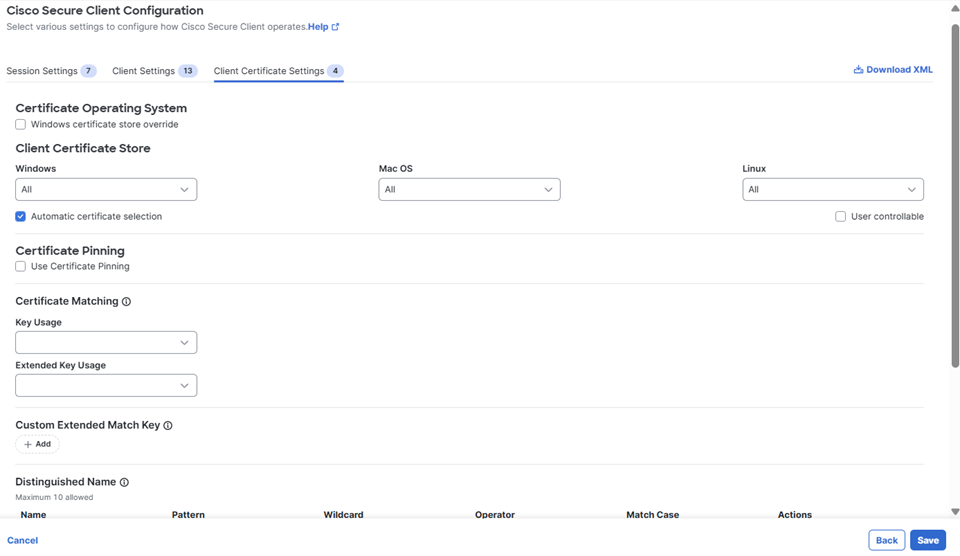Switch to the Session Settings tab
The image size is (960, 556).
point(51,71)
